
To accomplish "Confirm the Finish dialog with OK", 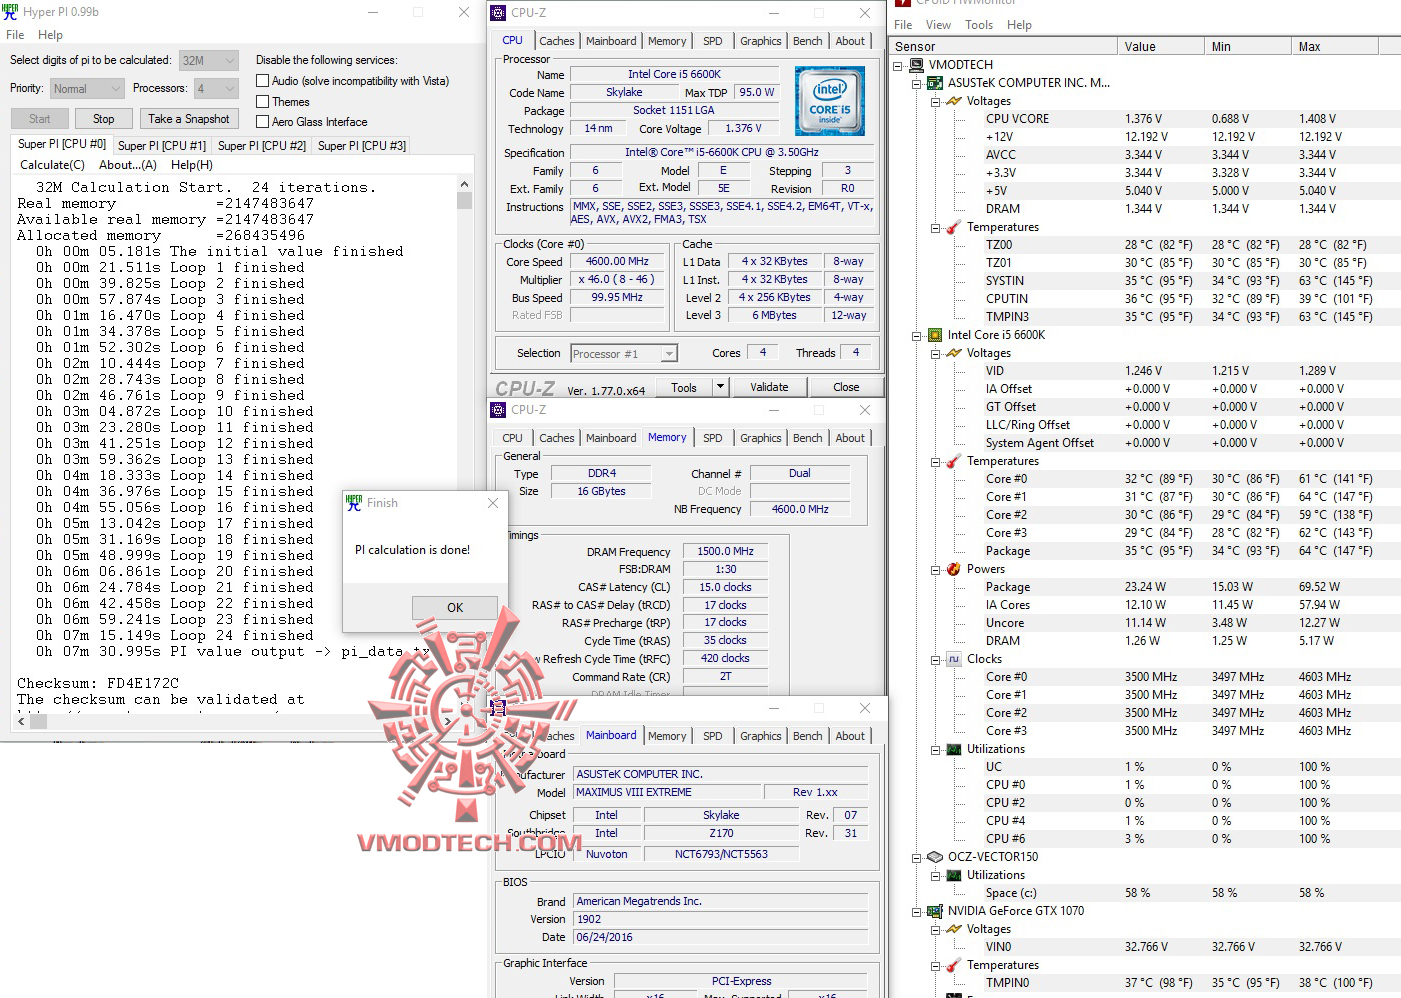I will point(455,608).
